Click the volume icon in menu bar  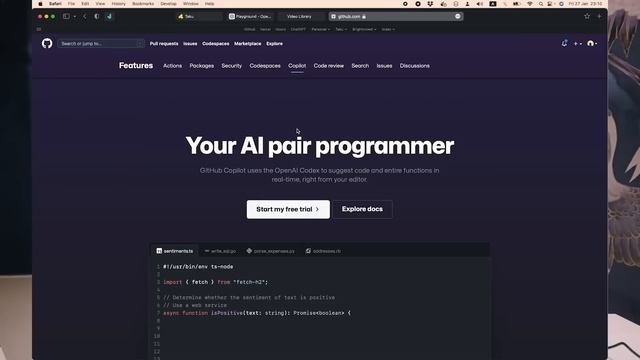480,4
